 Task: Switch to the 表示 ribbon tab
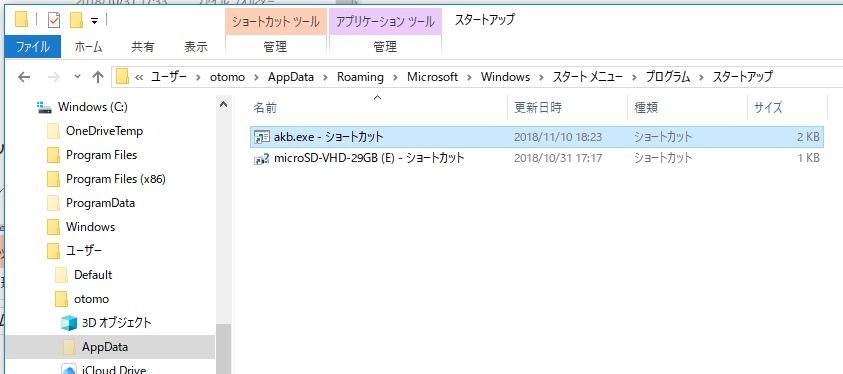click(196, 47)
